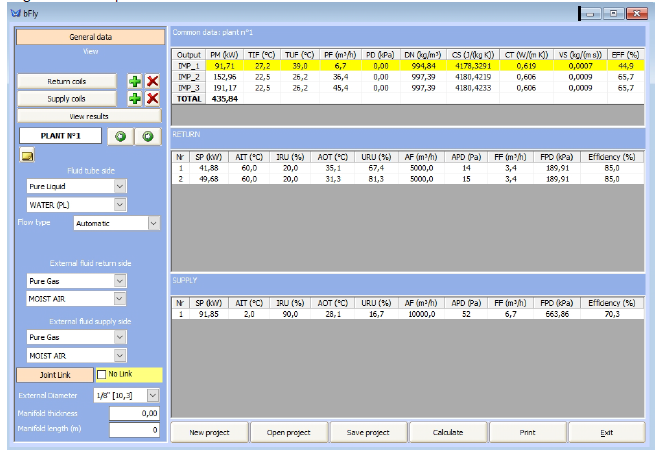Click the Print button
Image resolution: width=659 pixels, height=452 pixels.
pos(527,432)
